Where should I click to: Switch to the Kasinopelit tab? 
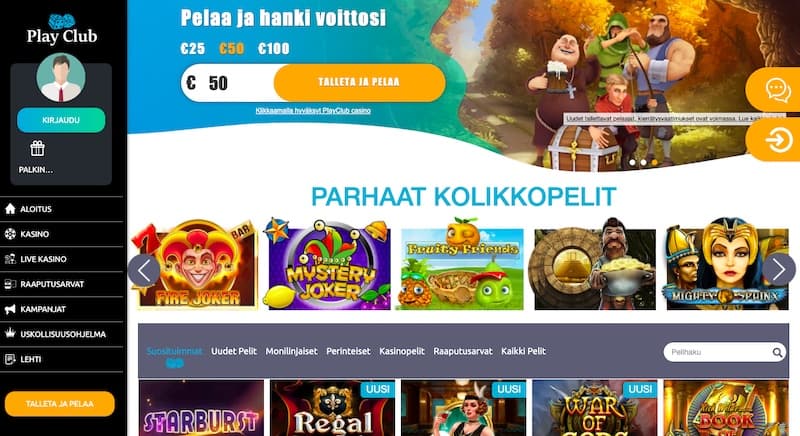point(402,351)
